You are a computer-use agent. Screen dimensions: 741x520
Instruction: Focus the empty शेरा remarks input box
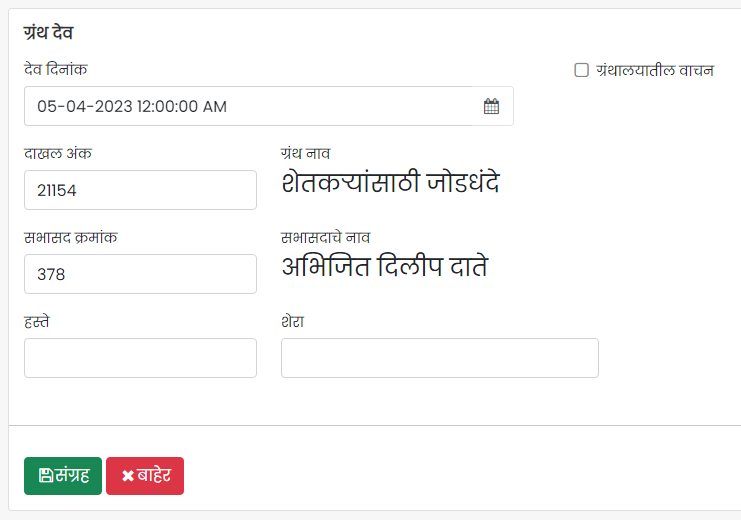coord(439,358)
